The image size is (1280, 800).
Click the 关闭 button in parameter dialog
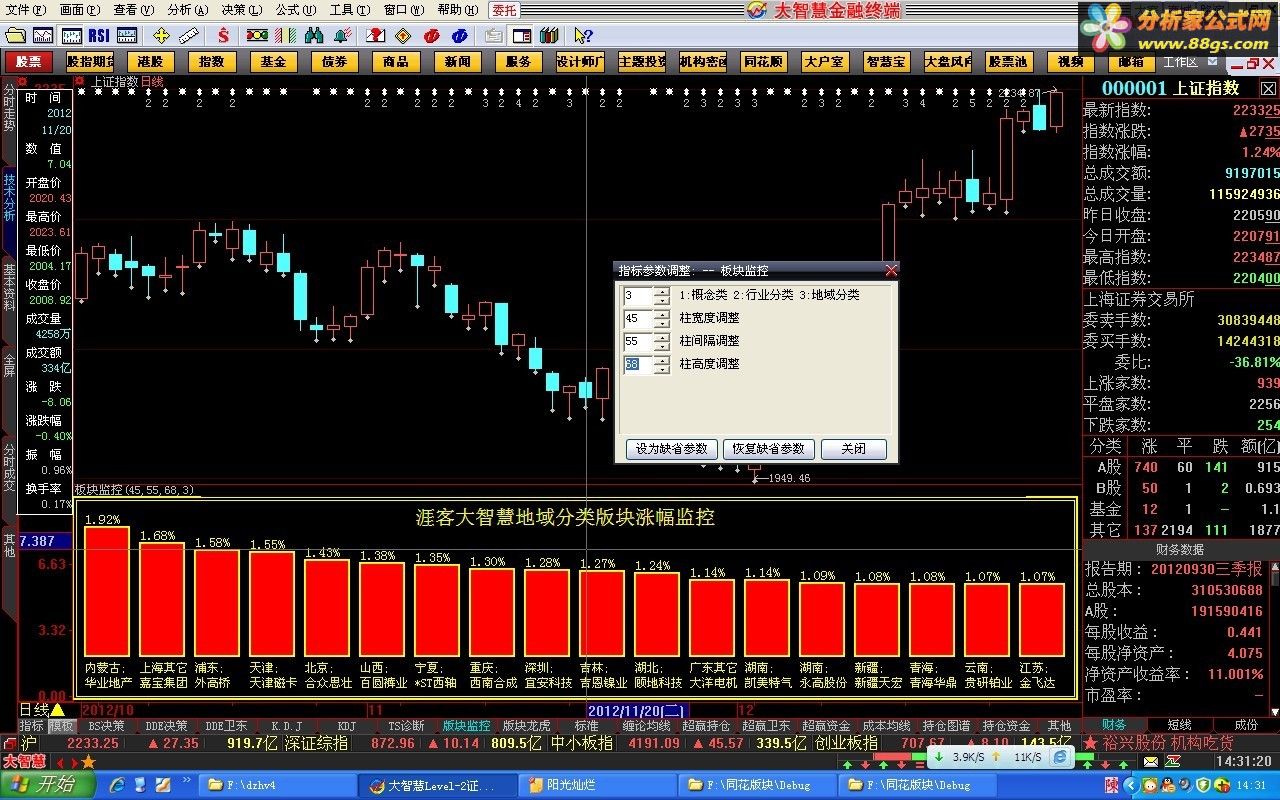(854, 449)
